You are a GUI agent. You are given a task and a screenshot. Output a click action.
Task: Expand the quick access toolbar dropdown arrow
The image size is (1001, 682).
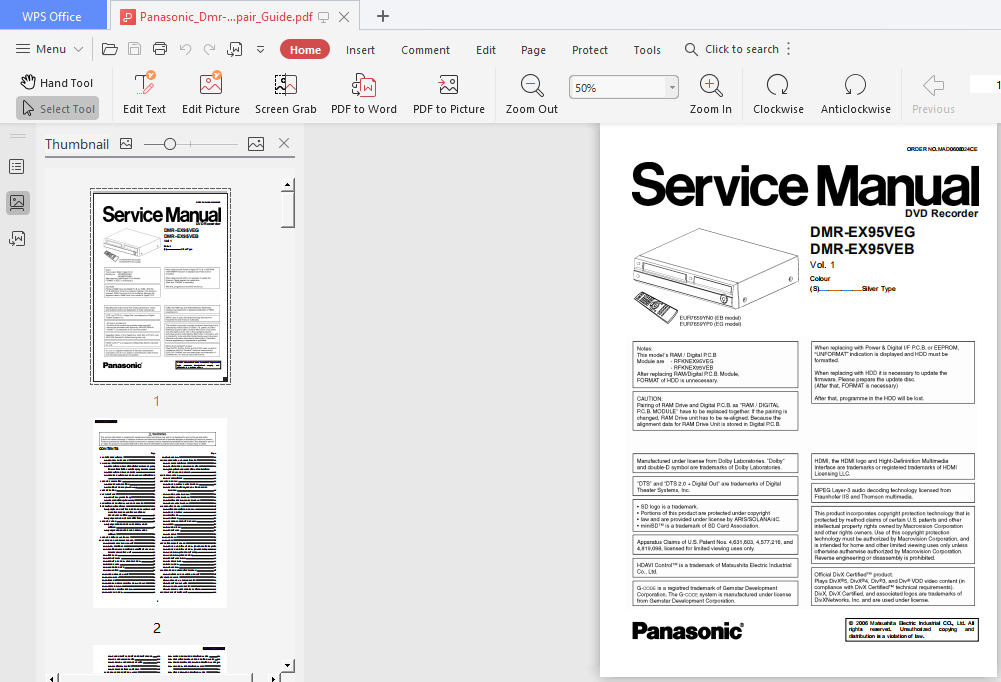tap(260, 49)
